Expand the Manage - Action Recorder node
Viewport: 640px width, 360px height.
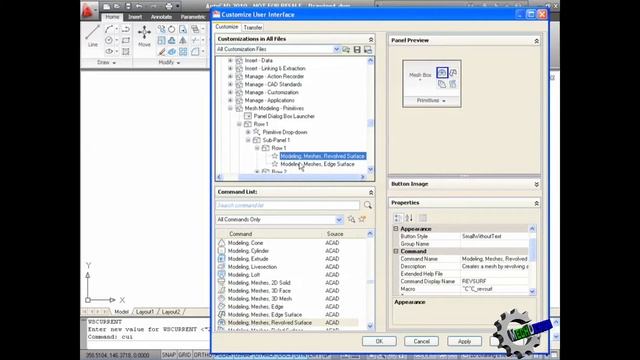coord(230,76)
